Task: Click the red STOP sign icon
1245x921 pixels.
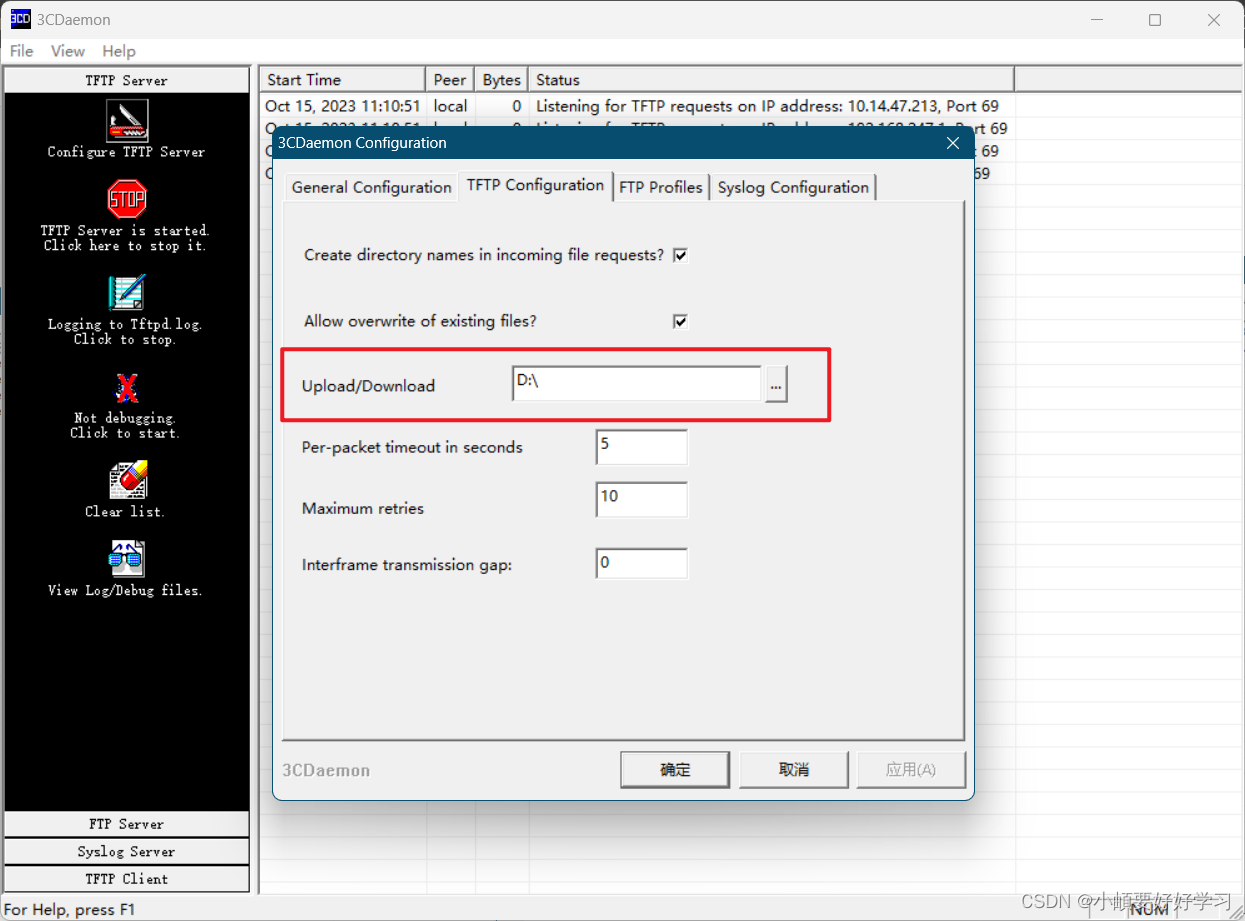Action: [x=127, y=199]
